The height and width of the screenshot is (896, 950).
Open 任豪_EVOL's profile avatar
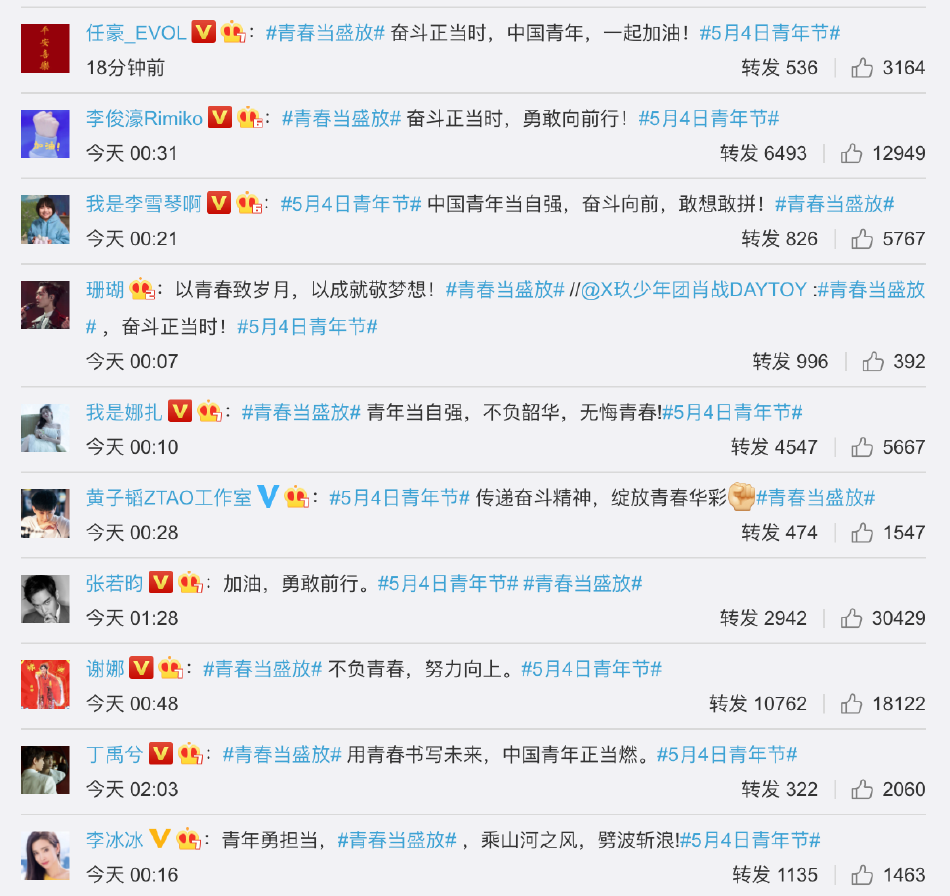coord(45,48)
